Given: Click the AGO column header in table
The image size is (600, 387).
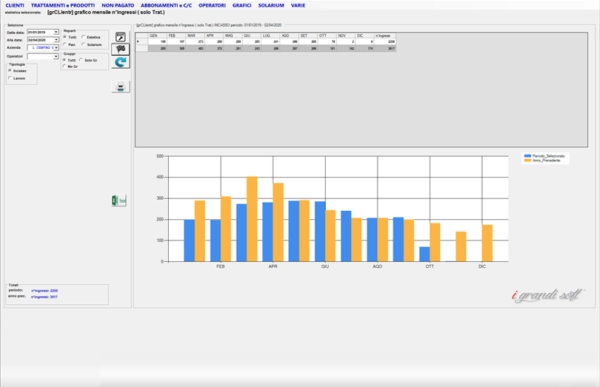Looking at the screenshot, I should (x=289, y=36).
